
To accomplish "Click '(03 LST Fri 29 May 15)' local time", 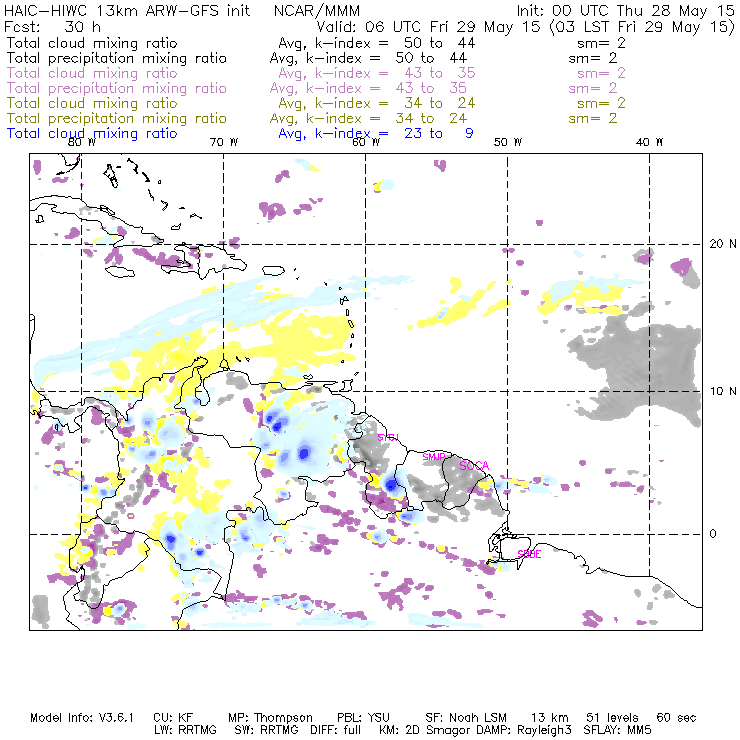I will pos(642,27).
